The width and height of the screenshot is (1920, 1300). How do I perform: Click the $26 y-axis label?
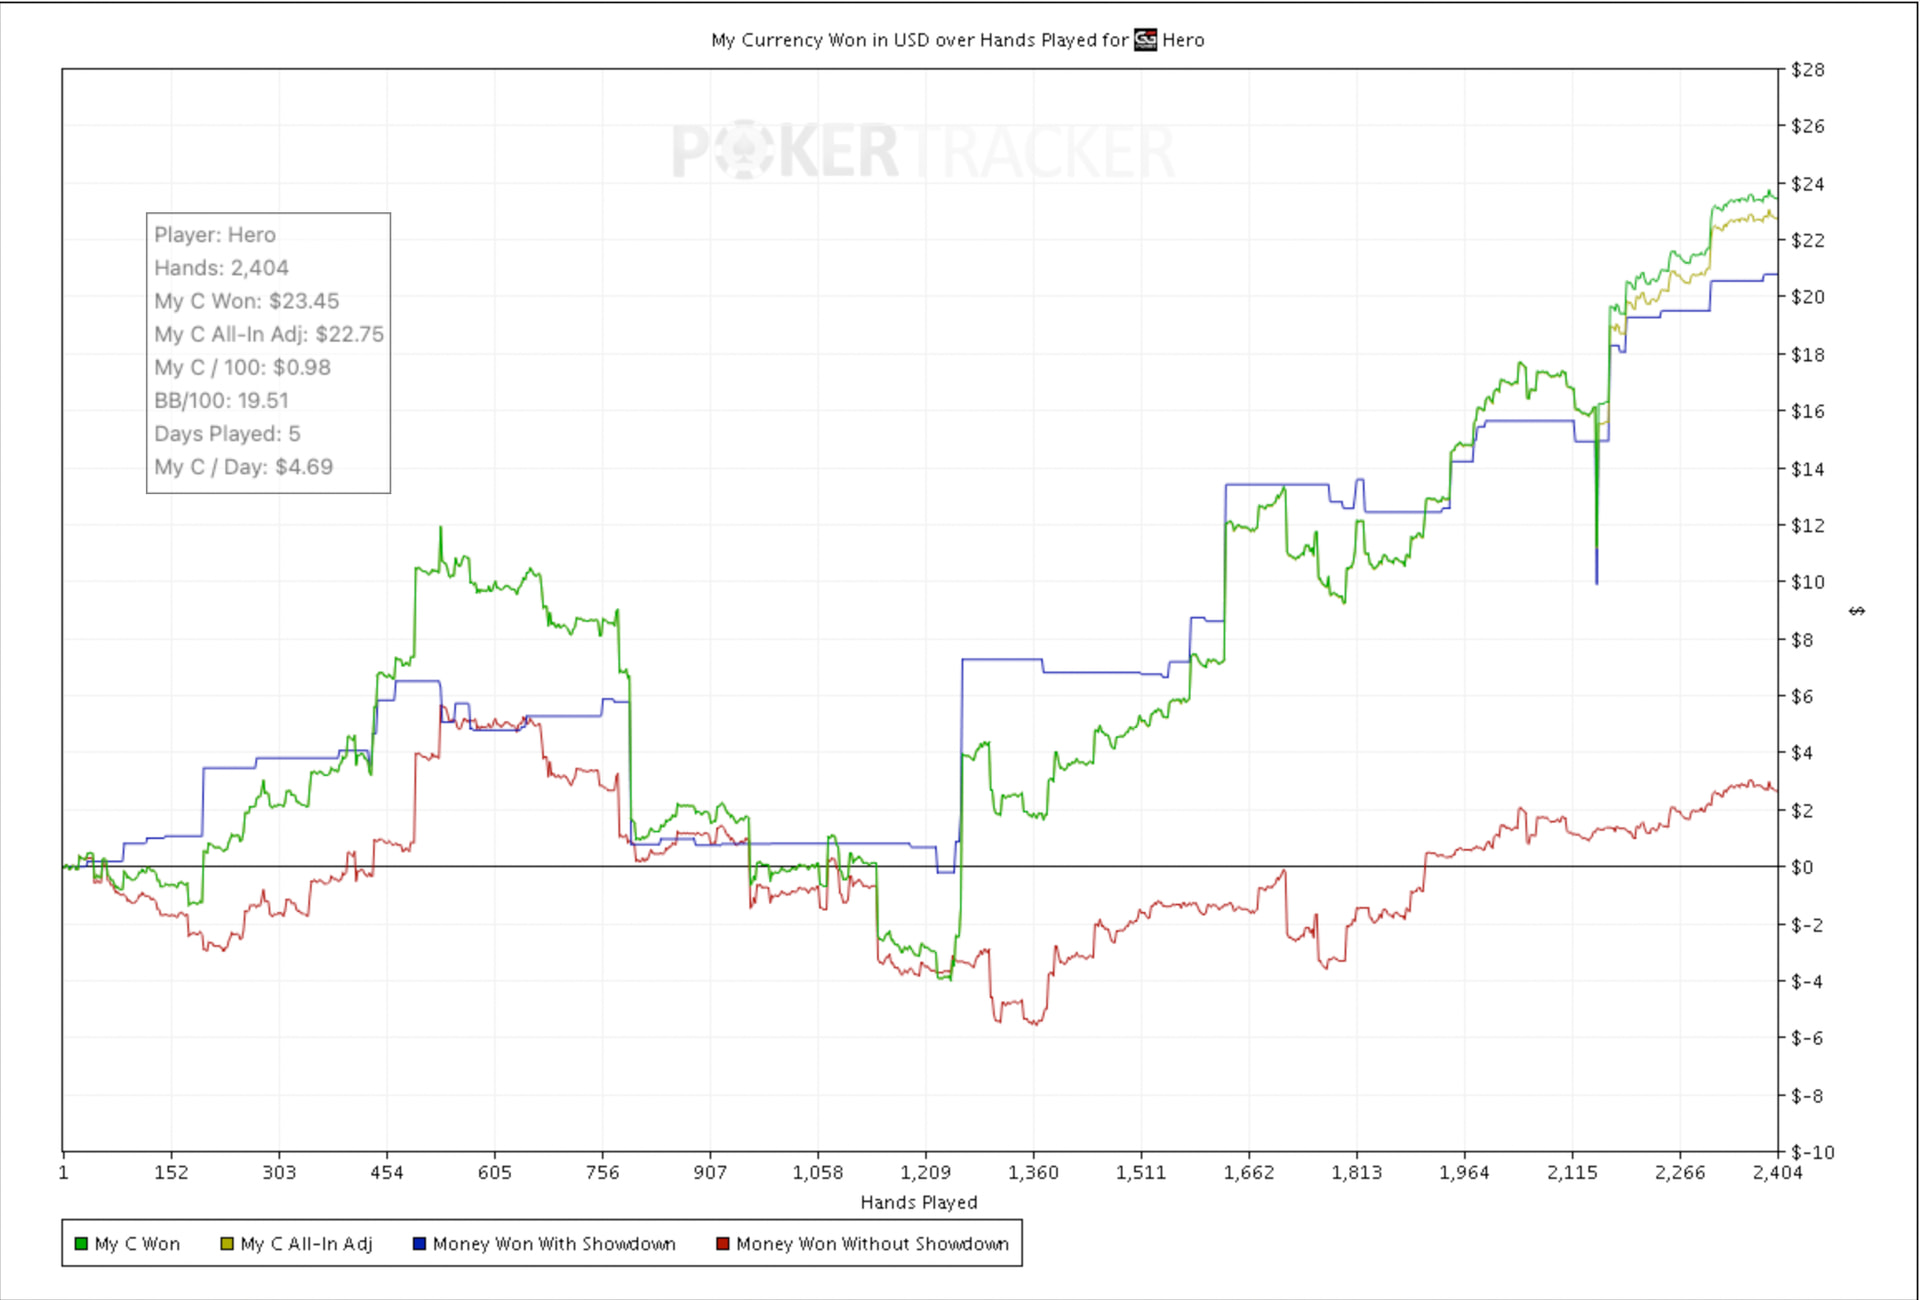click(1808, 126)
